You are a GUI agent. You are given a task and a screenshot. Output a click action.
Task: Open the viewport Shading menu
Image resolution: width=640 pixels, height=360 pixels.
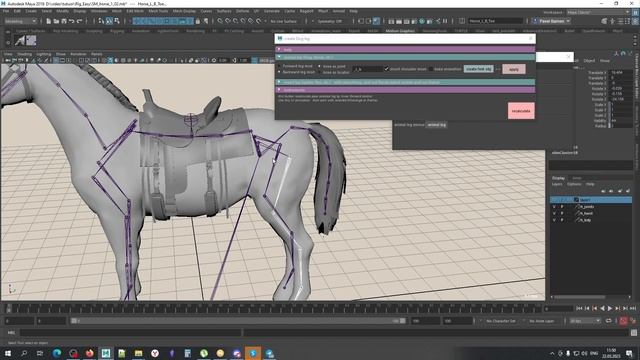pos(24,54)
